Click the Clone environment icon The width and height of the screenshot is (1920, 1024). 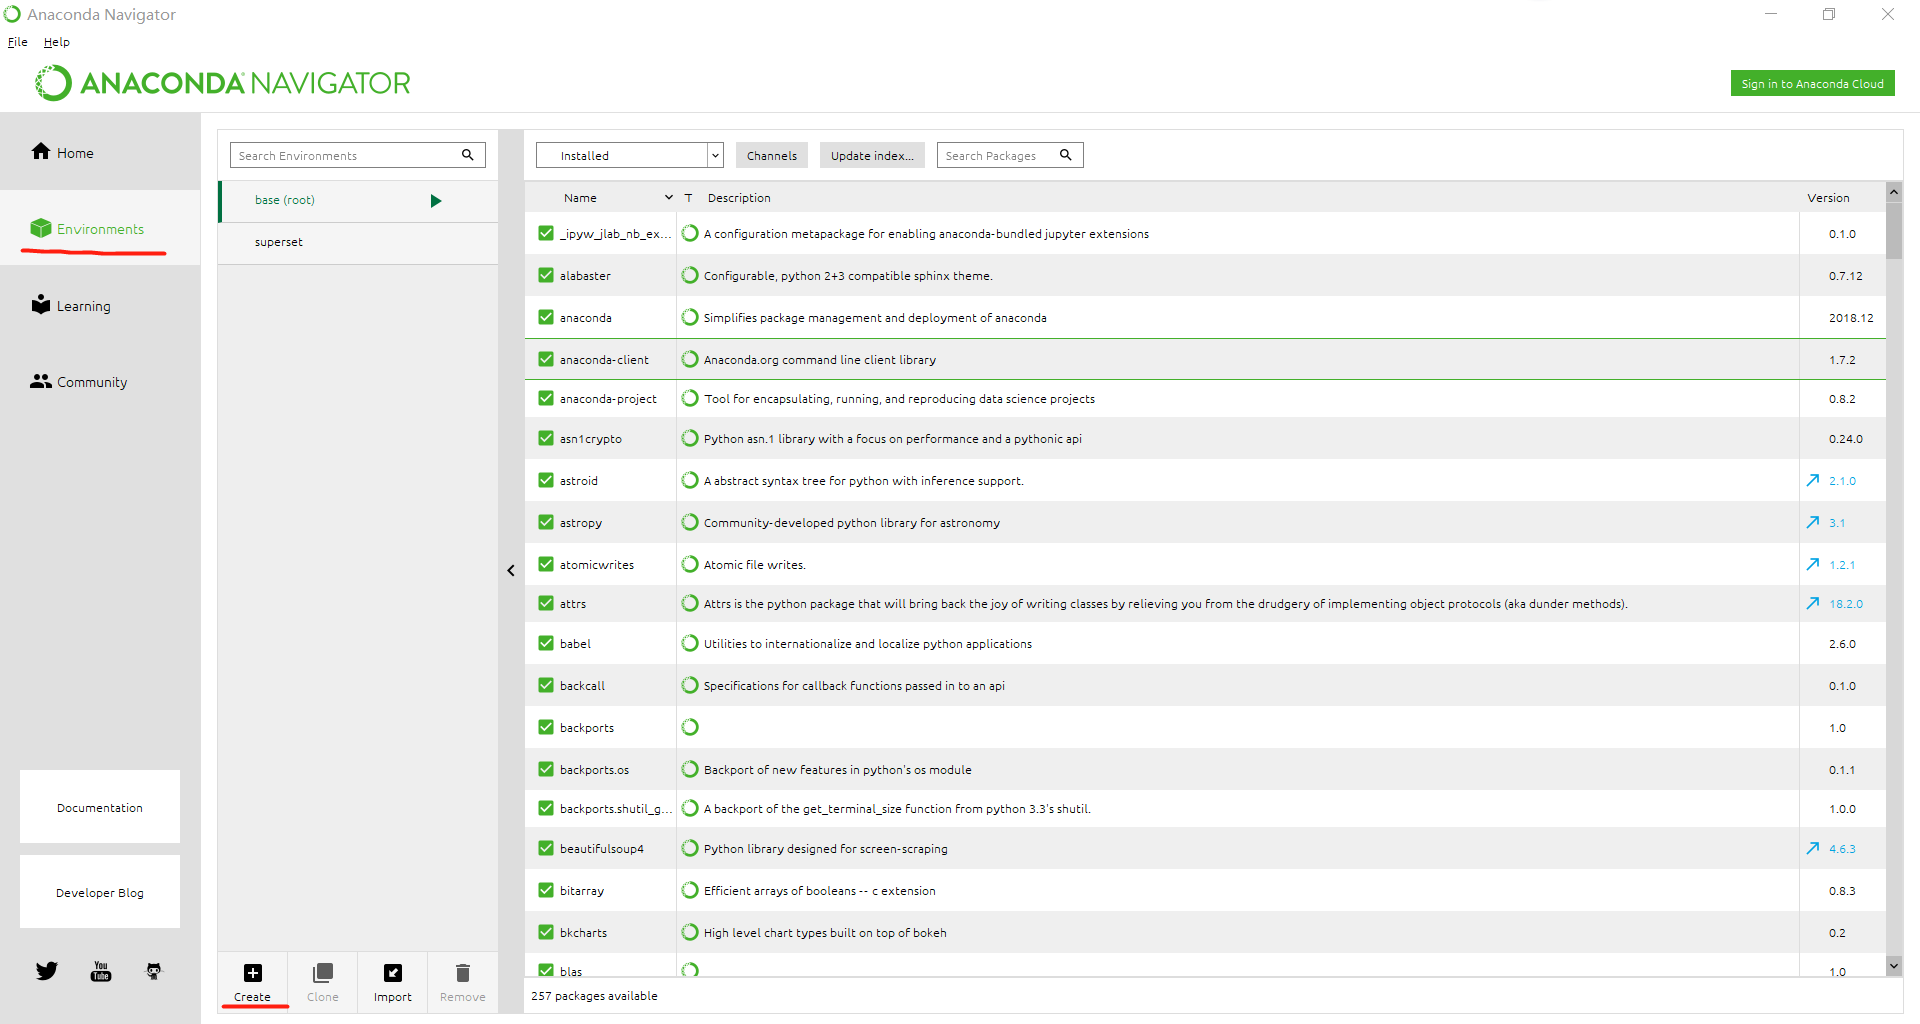point(323,973)
